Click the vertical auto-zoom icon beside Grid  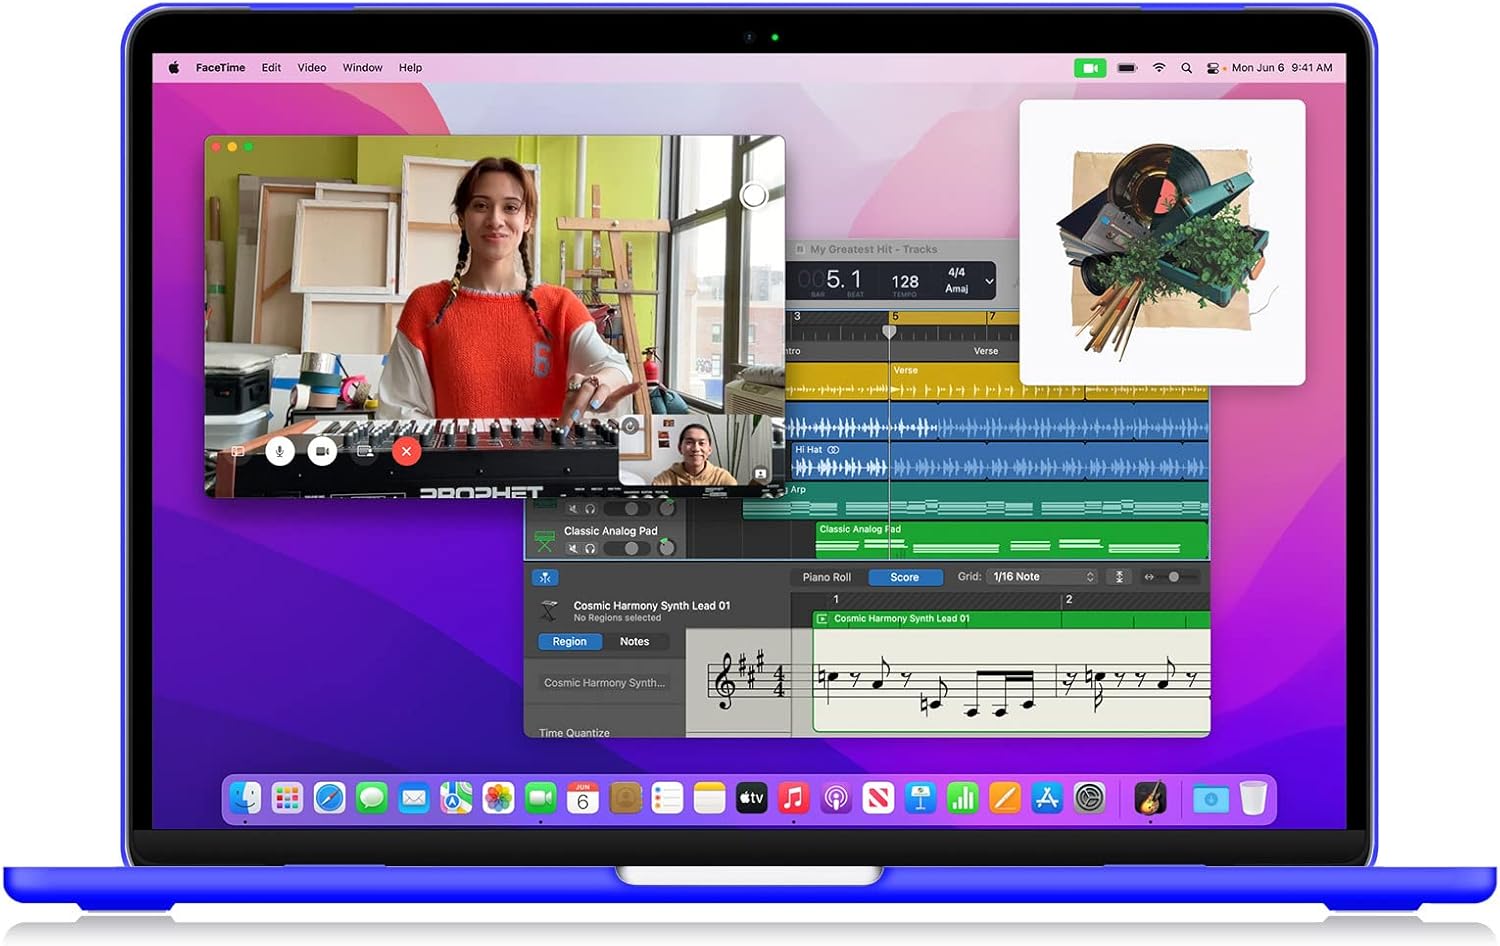point(1119,577)
